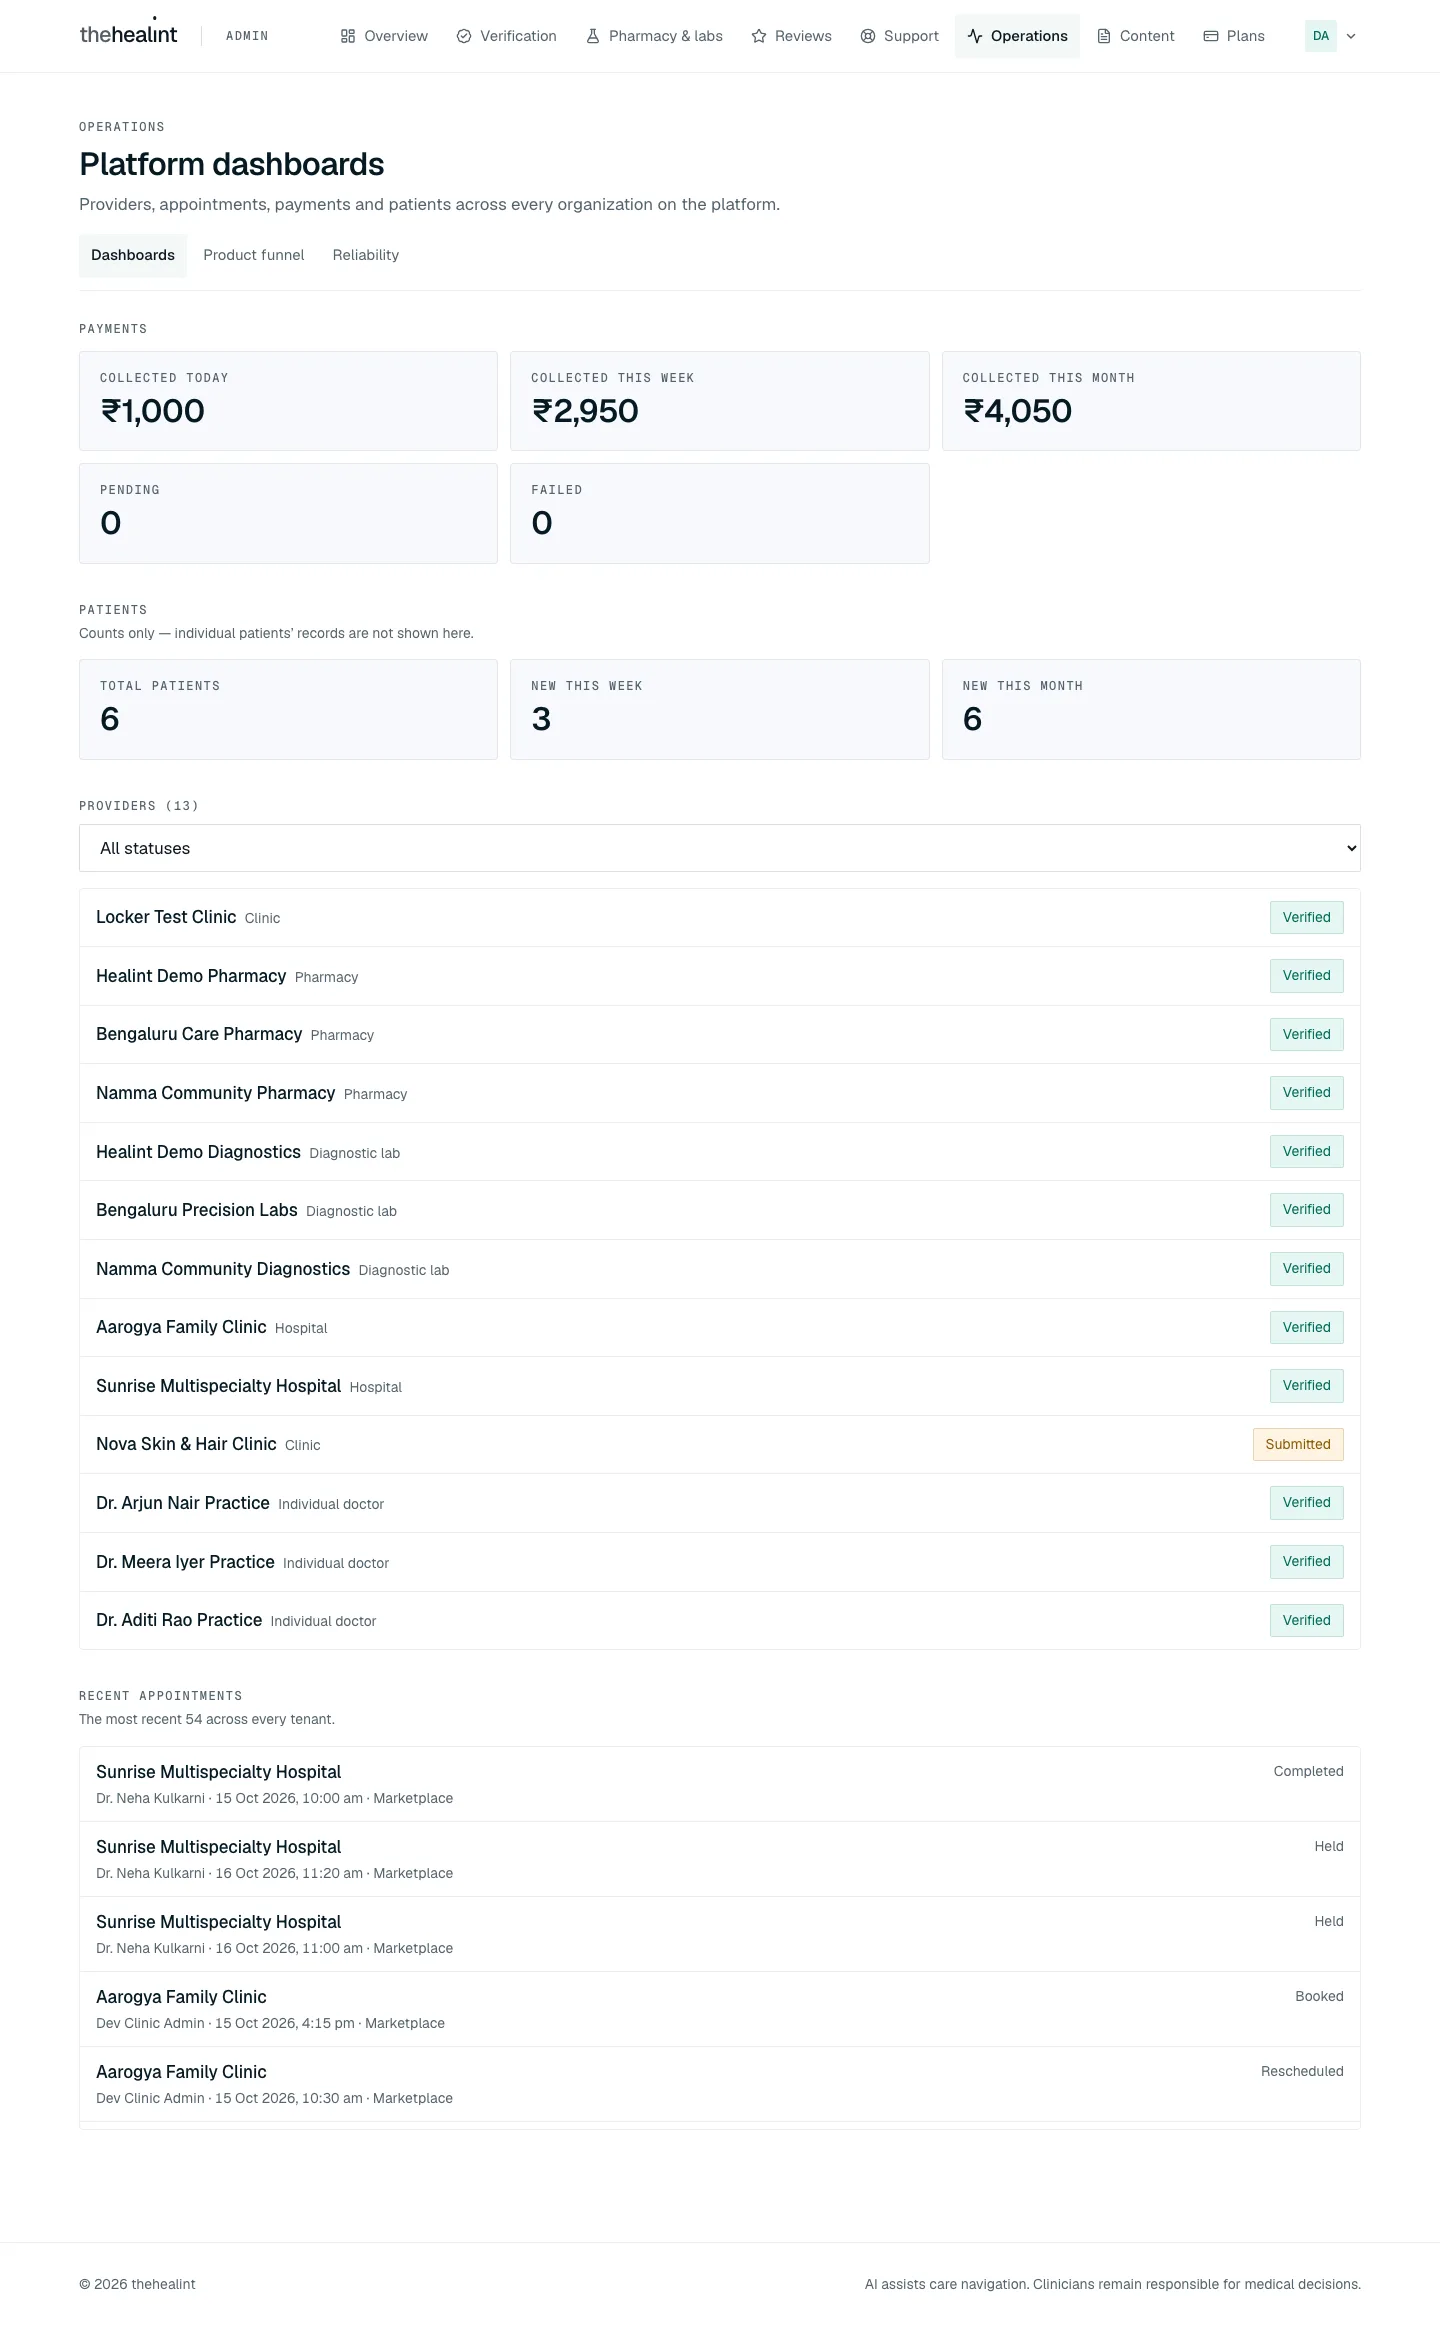This screenshot has width=1440, height=2326.
Task: Open the Booked Aarogya Family Clinic appointment
Action: (720, 2009)
